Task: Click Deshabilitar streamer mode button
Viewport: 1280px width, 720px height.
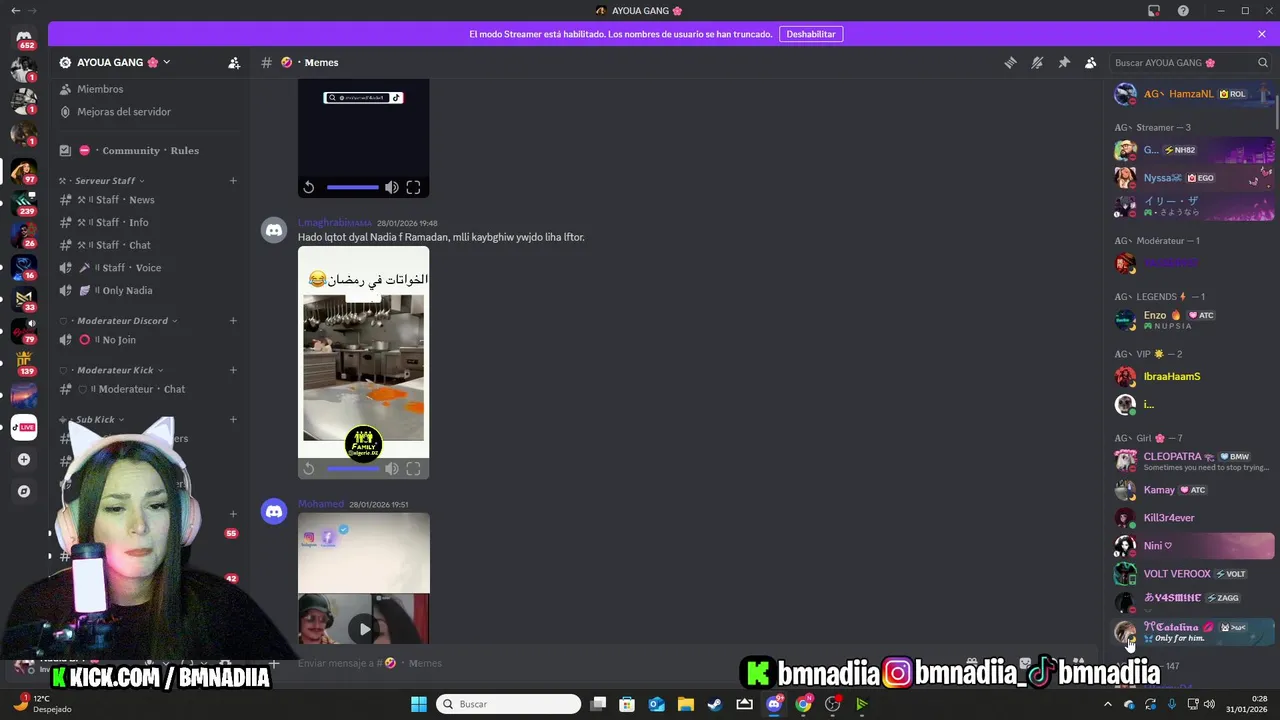Action: 811,34
